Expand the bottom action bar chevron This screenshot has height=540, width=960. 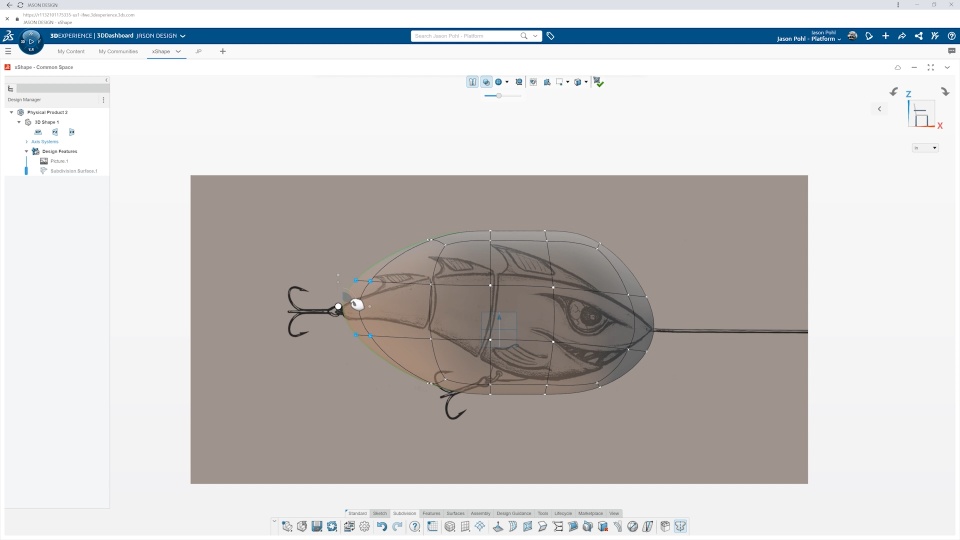pyautogui.click(x=274, y=522)
